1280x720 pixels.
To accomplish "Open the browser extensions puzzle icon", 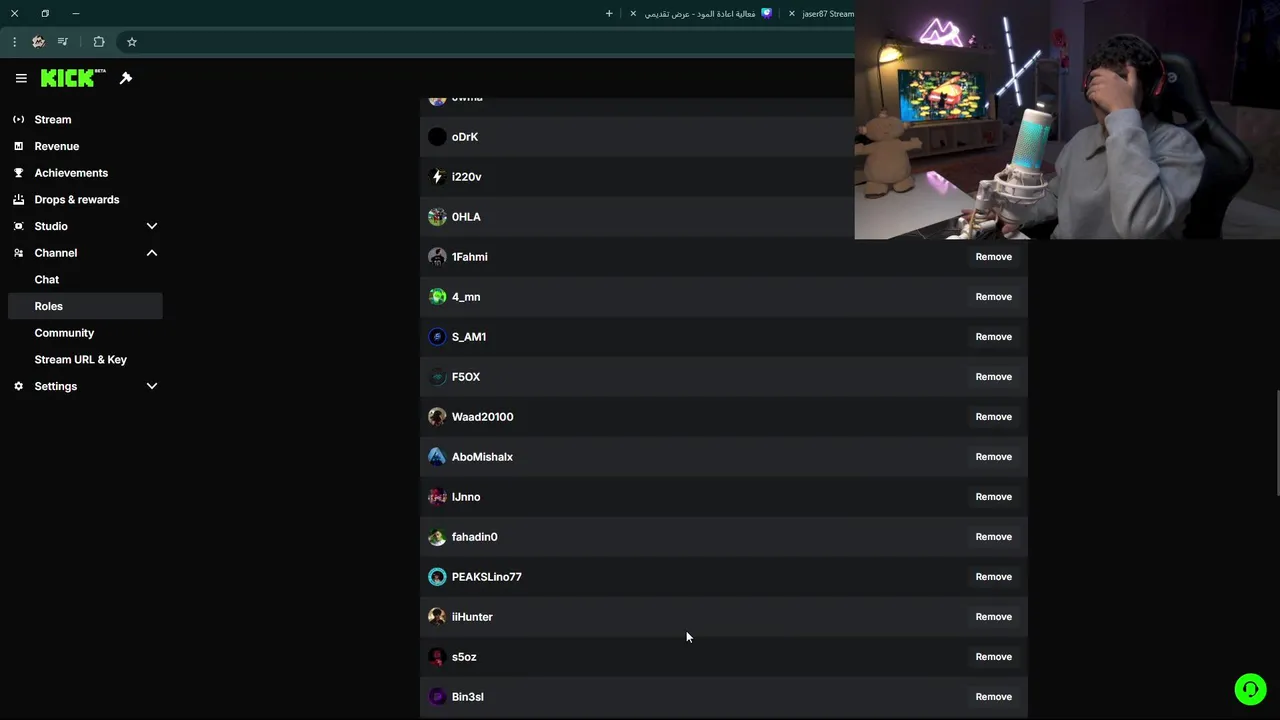I will tap(98, 42).
